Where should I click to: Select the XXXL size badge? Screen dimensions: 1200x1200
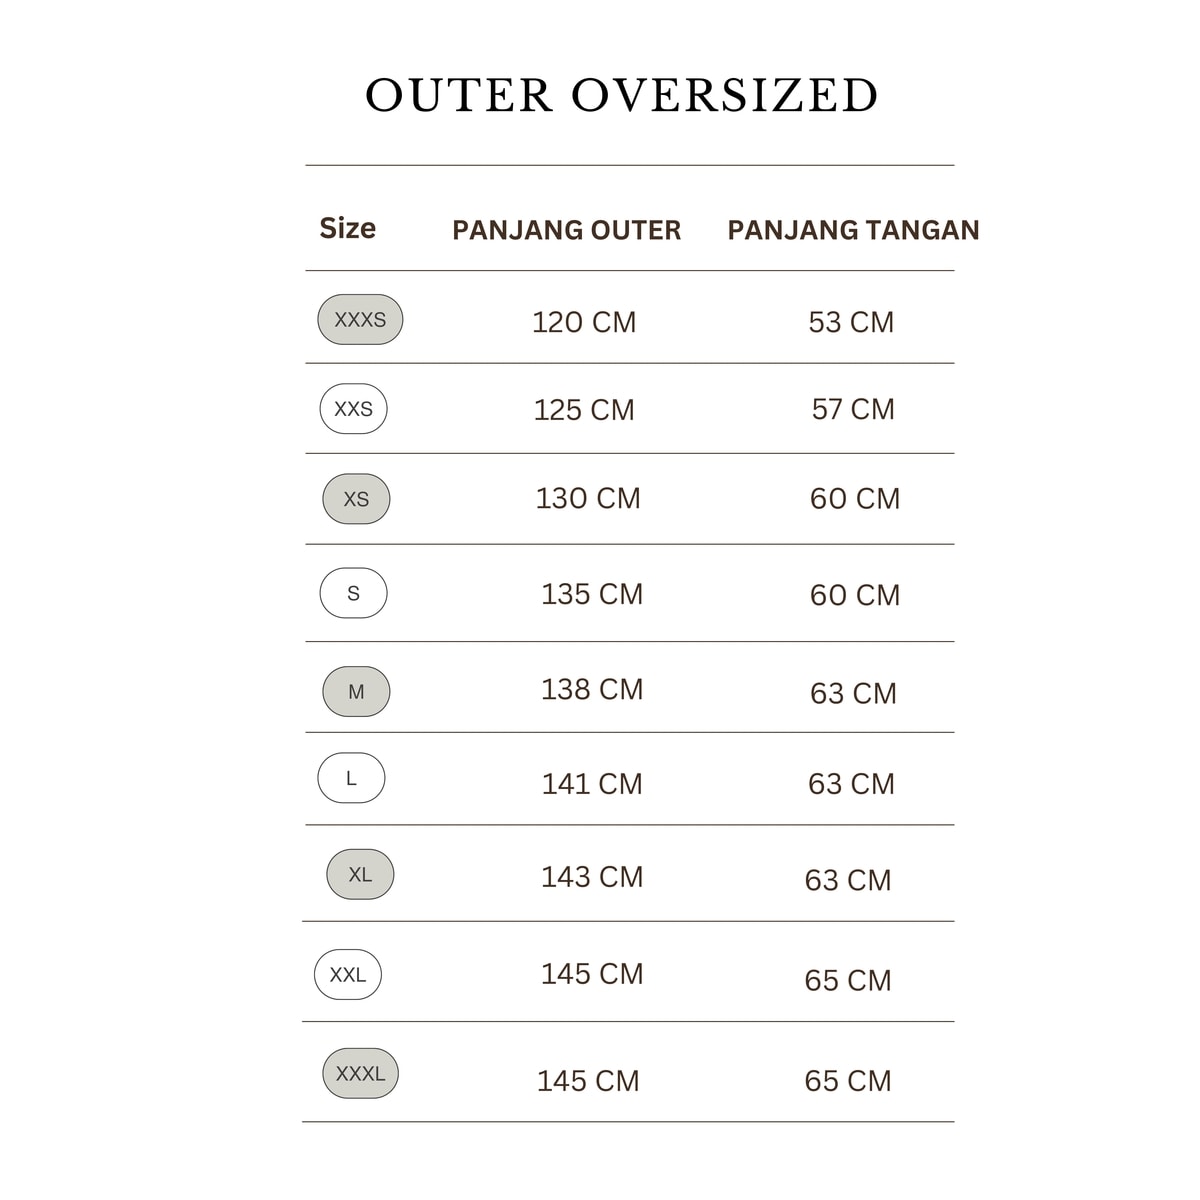click(360, 1074)
